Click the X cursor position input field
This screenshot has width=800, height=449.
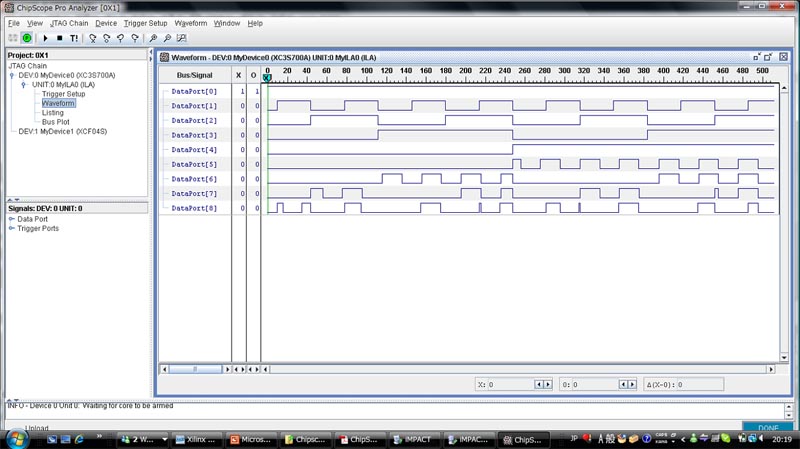tap(510, 385)
